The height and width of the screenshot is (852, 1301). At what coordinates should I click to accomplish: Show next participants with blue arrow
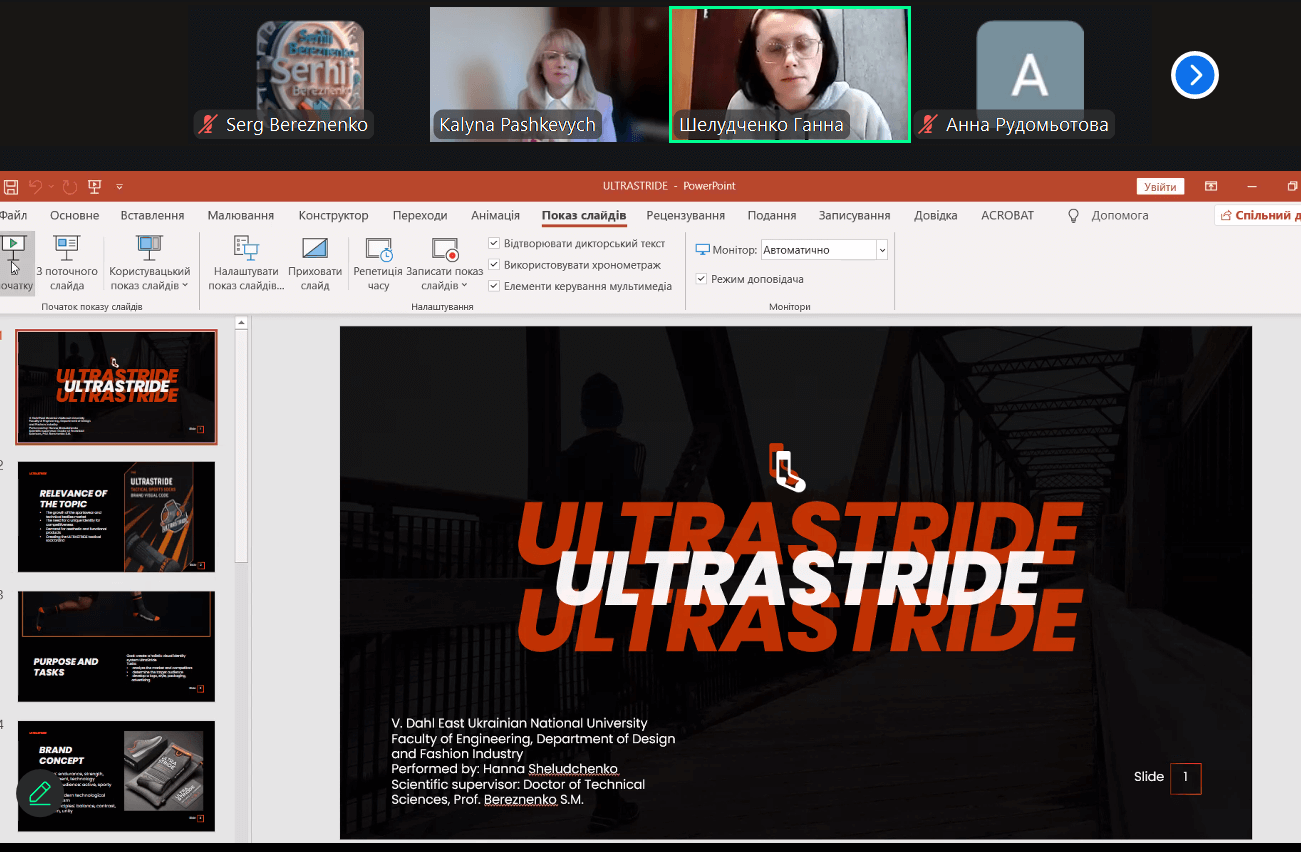[x=1194, y=75]
